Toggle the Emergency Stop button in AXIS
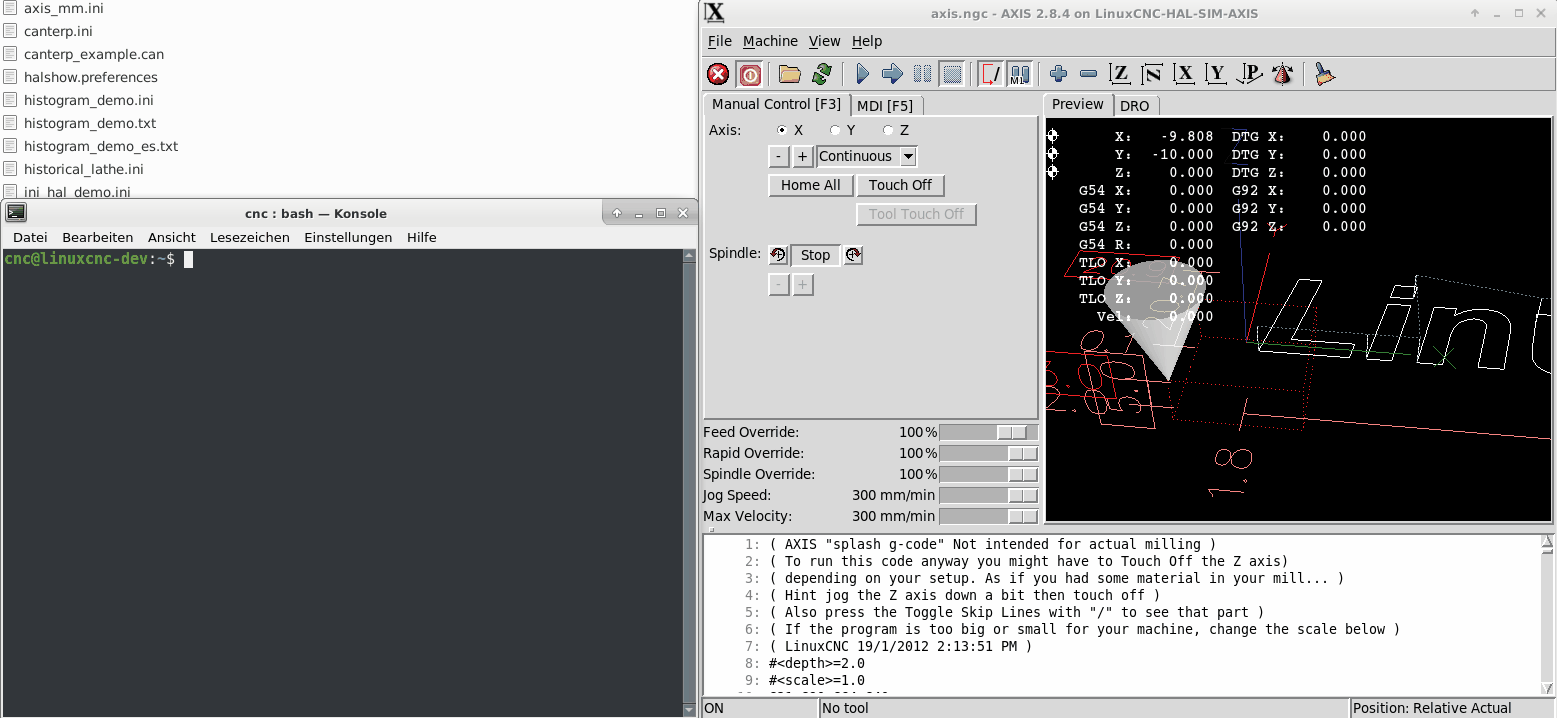Viewport: 1557px width, 718px height. coord(718,74)
